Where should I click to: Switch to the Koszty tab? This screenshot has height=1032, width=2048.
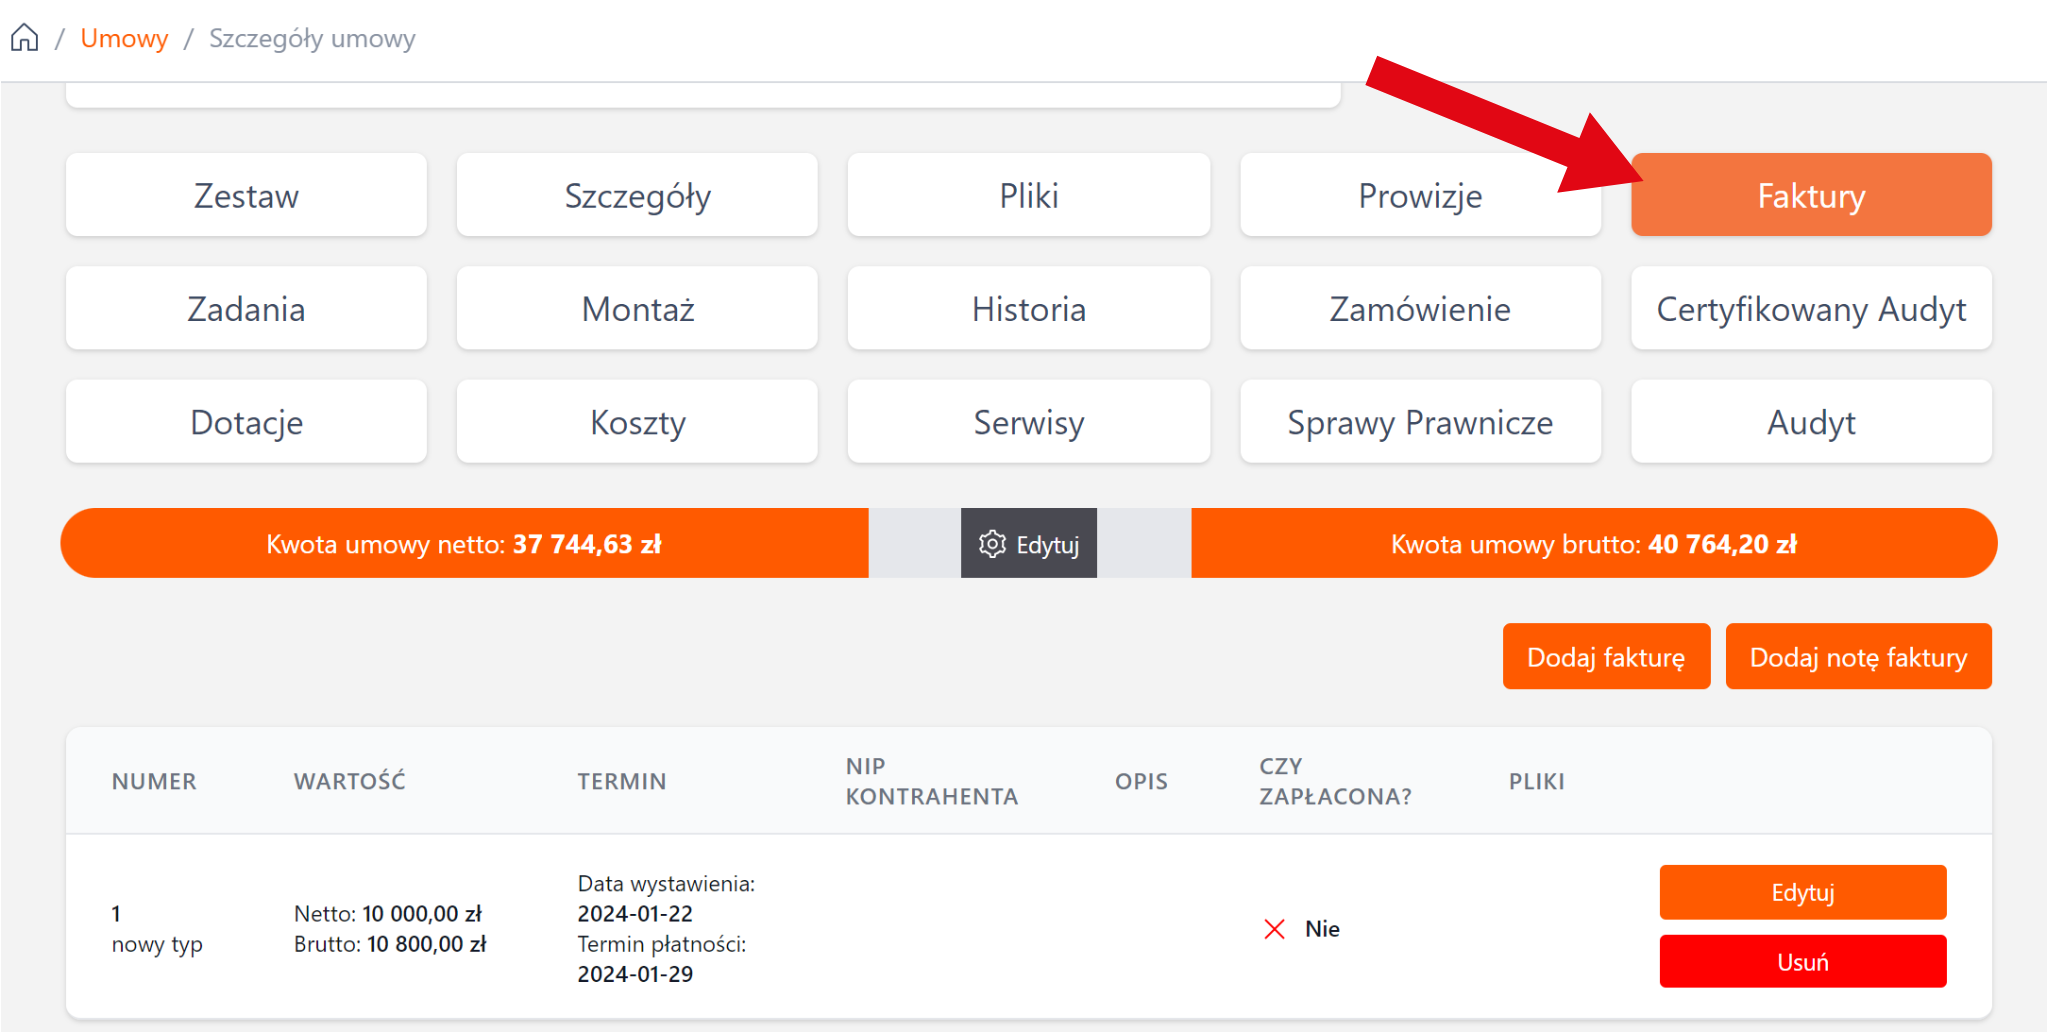pos(637,421)
